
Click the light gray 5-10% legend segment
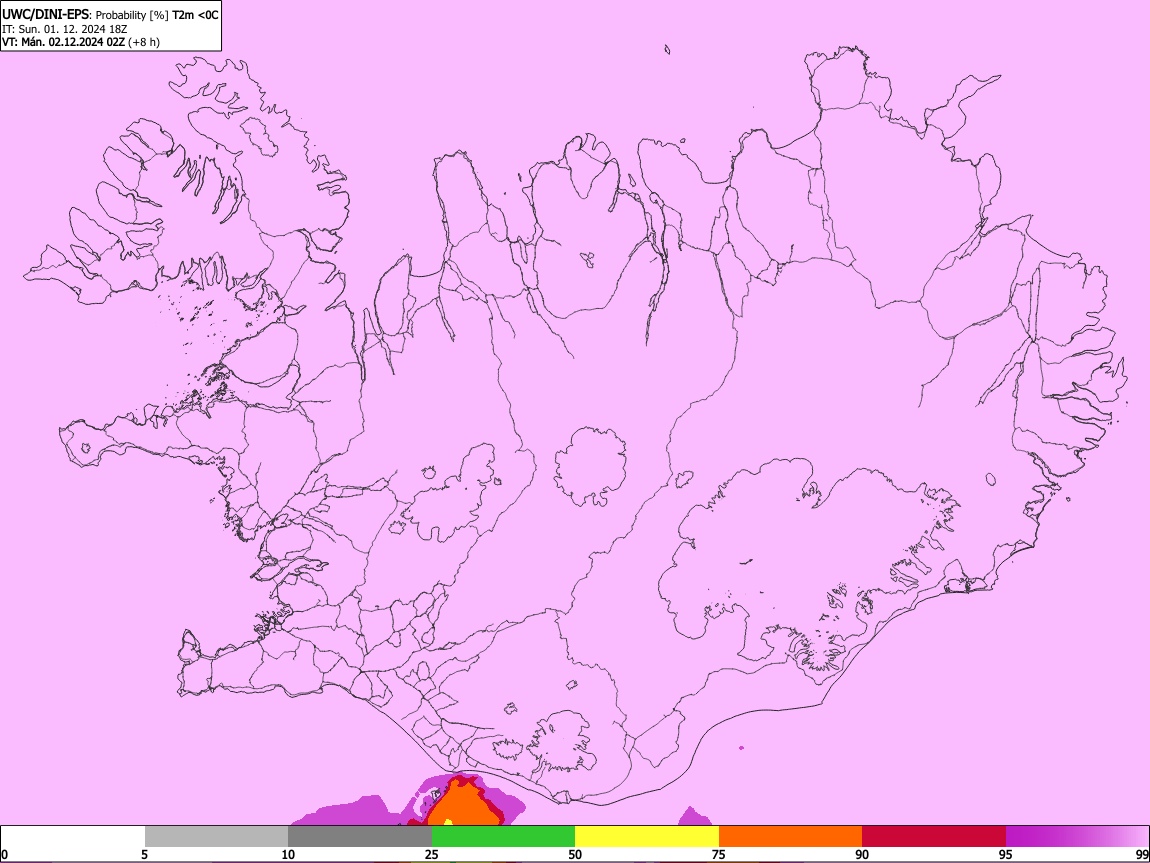[x=216, y=837]
